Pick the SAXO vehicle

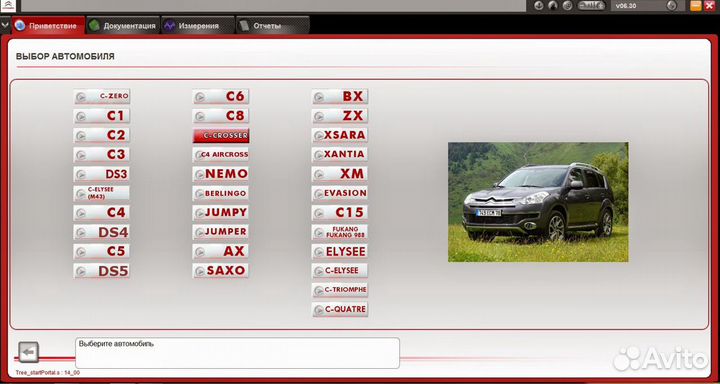coord(221,271)
